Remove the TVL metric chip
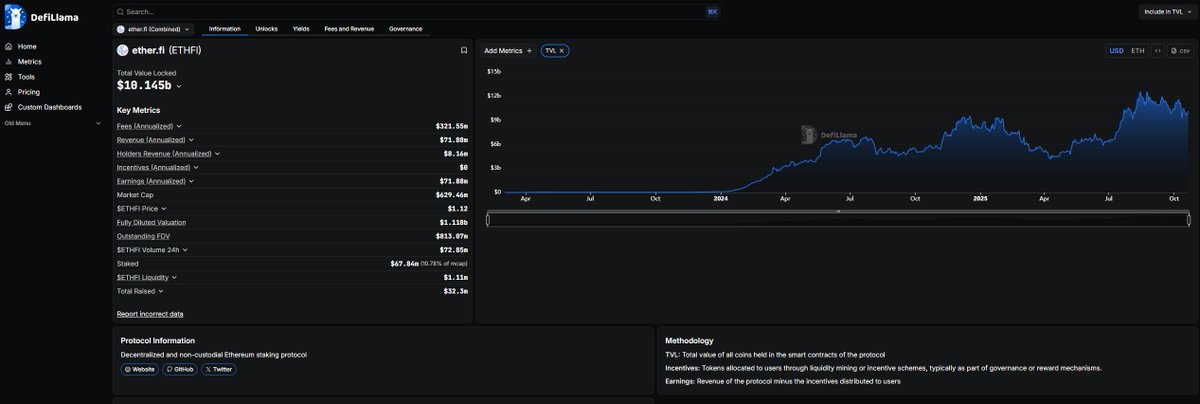 (562, 50)
